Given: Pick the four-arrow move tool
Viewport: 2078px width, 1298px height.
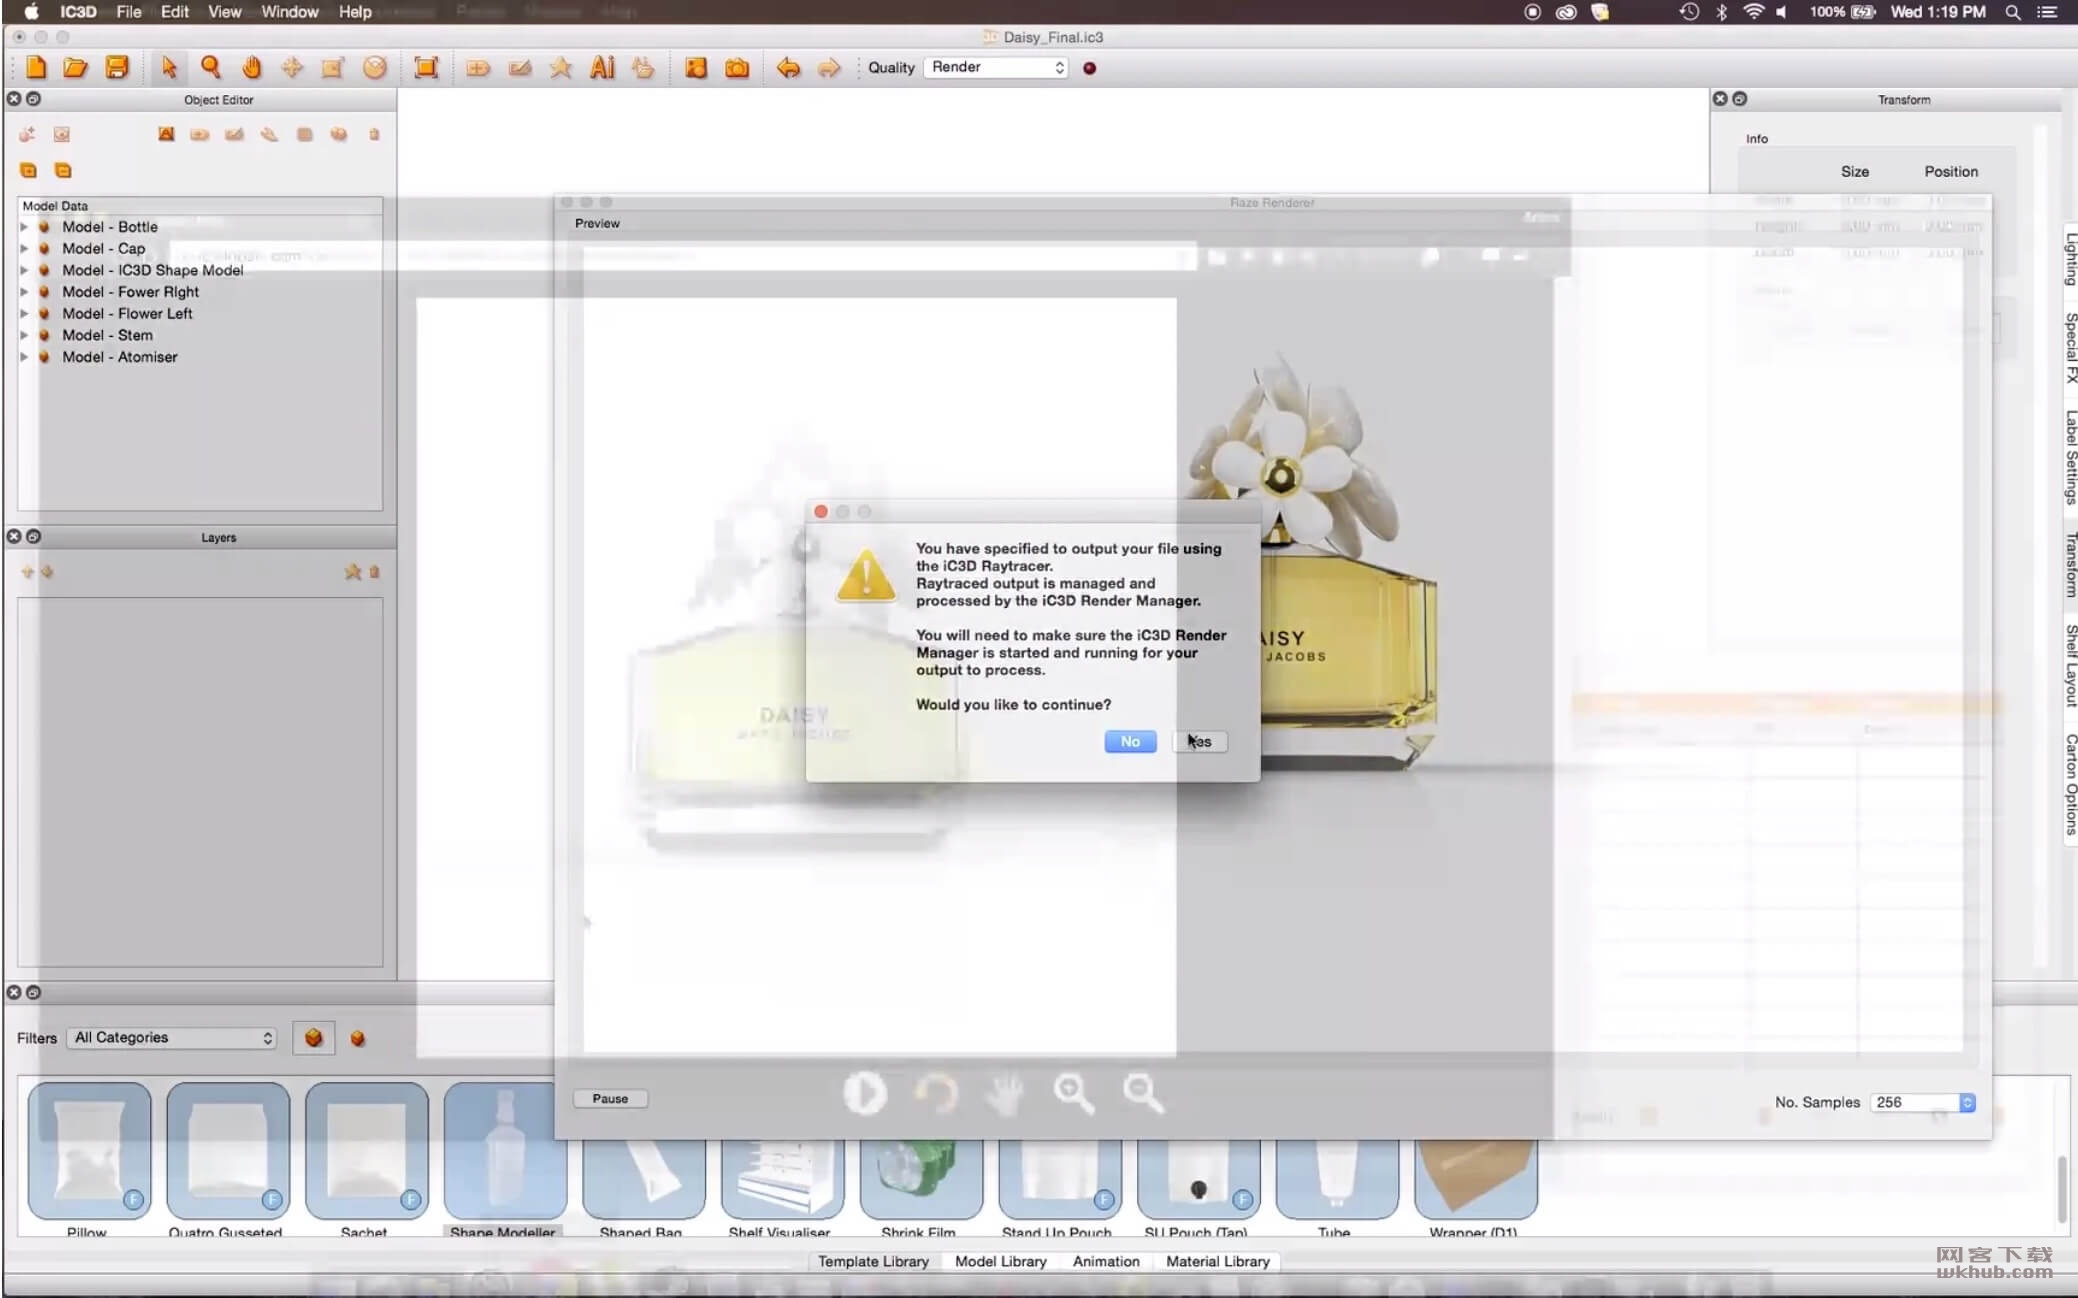Looking at the screenshot, I should 292,67.
